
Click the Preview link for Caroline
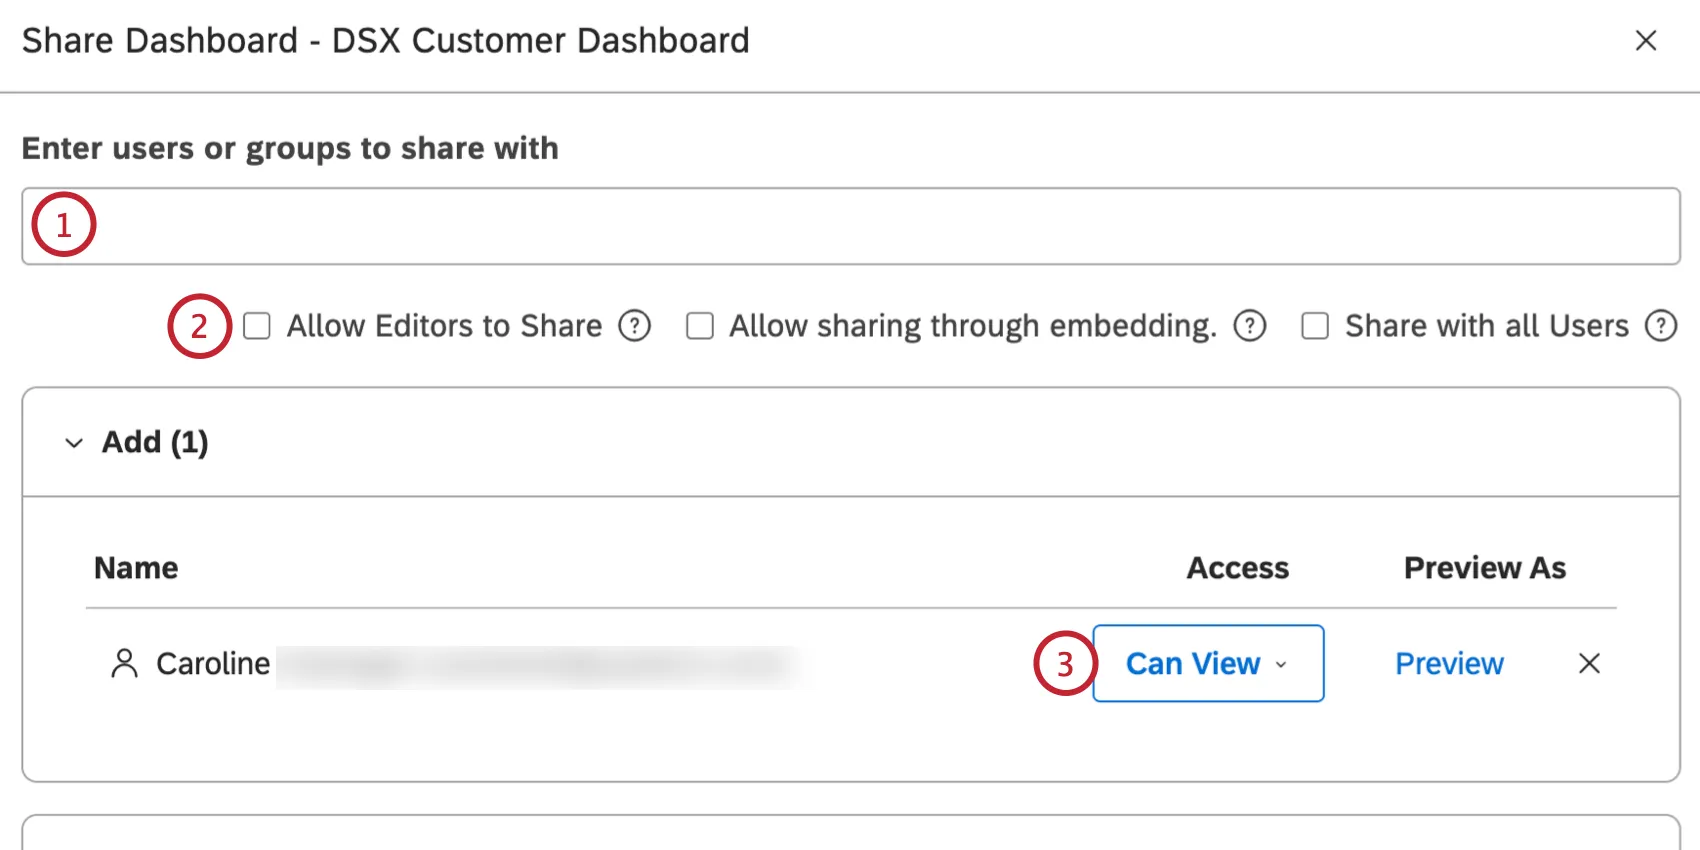click(1449, 664)
